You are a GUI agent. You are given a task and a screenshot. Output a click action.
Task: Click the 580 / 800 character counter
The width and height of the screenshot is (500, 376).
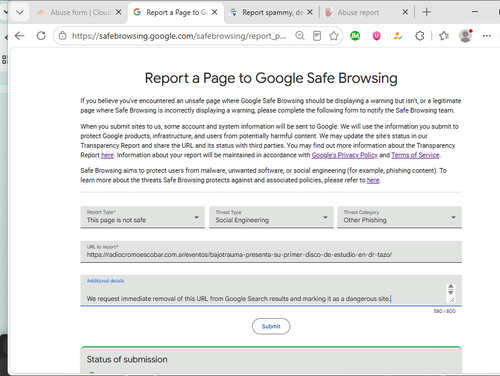click(444, 311)
